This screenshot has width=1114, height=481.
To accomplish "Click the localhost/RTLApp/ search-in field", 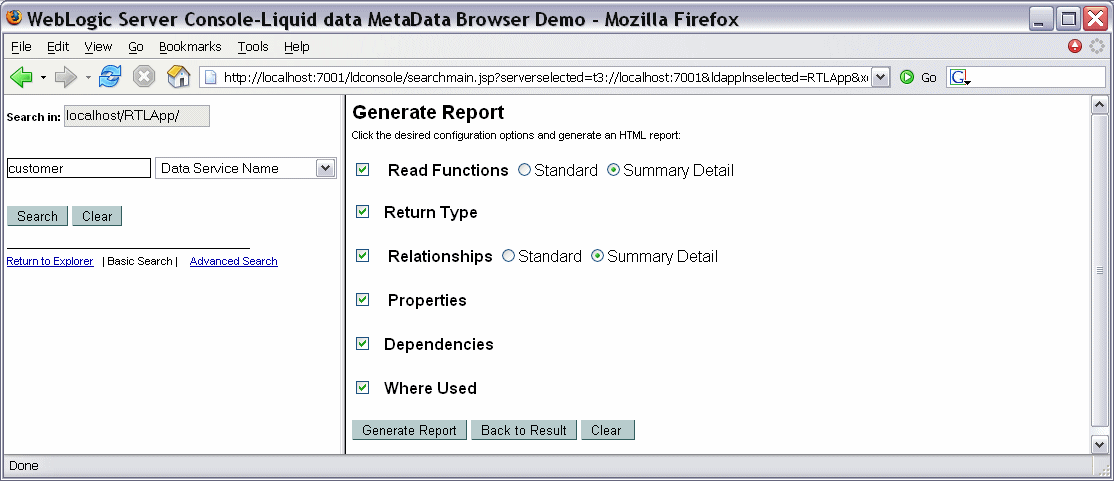I will pyautogui.click(x=136, y=116).
